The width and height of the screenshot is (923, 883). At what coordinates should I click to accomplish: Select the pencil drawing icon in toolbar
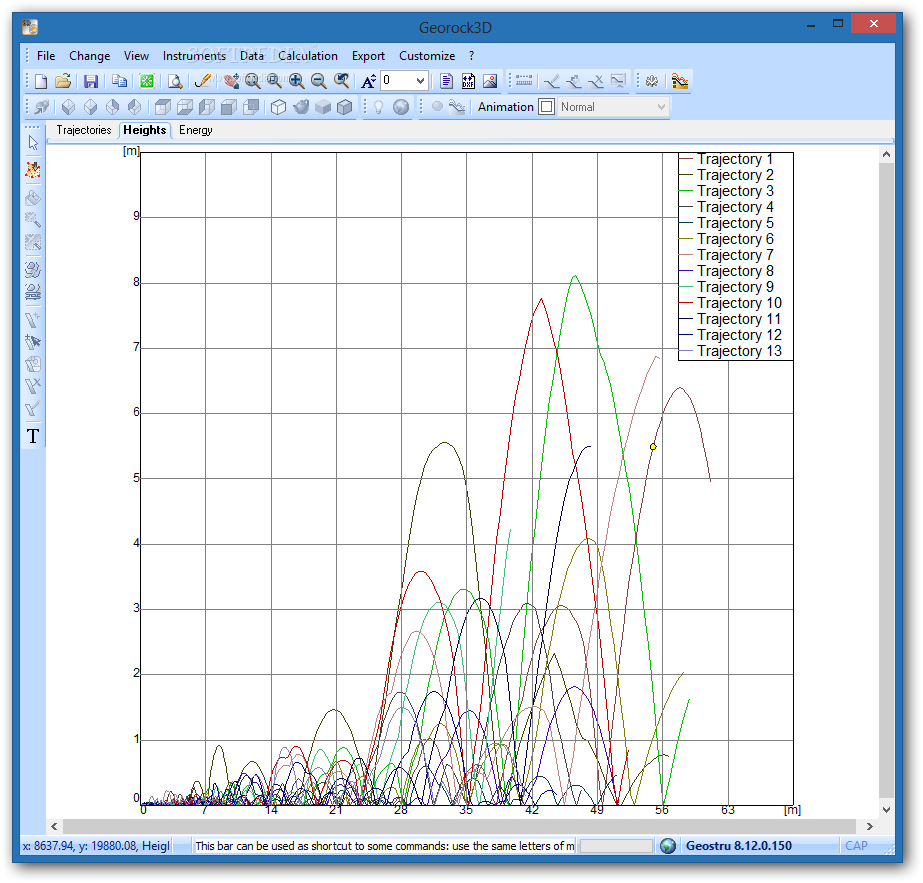pyautogui.click(x=202, y=81)
